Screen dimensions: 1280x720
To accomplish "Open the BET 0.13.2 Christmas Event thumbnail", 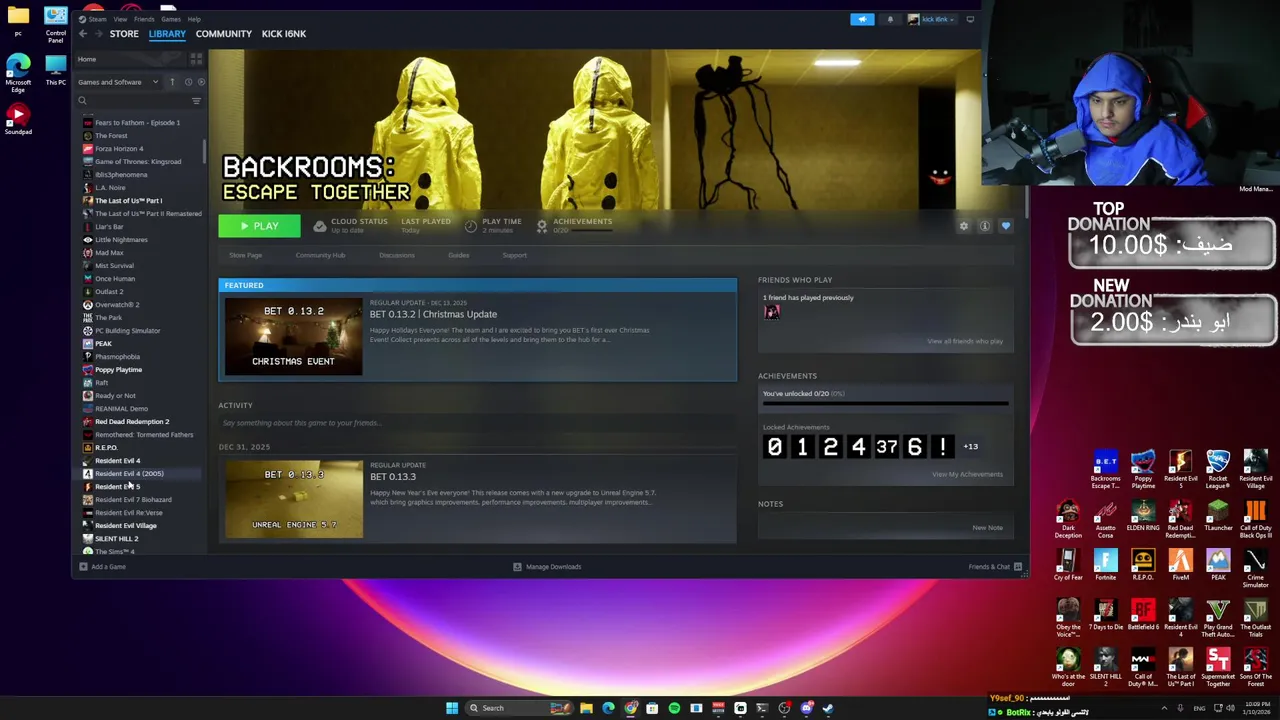I will pos(293,336).
